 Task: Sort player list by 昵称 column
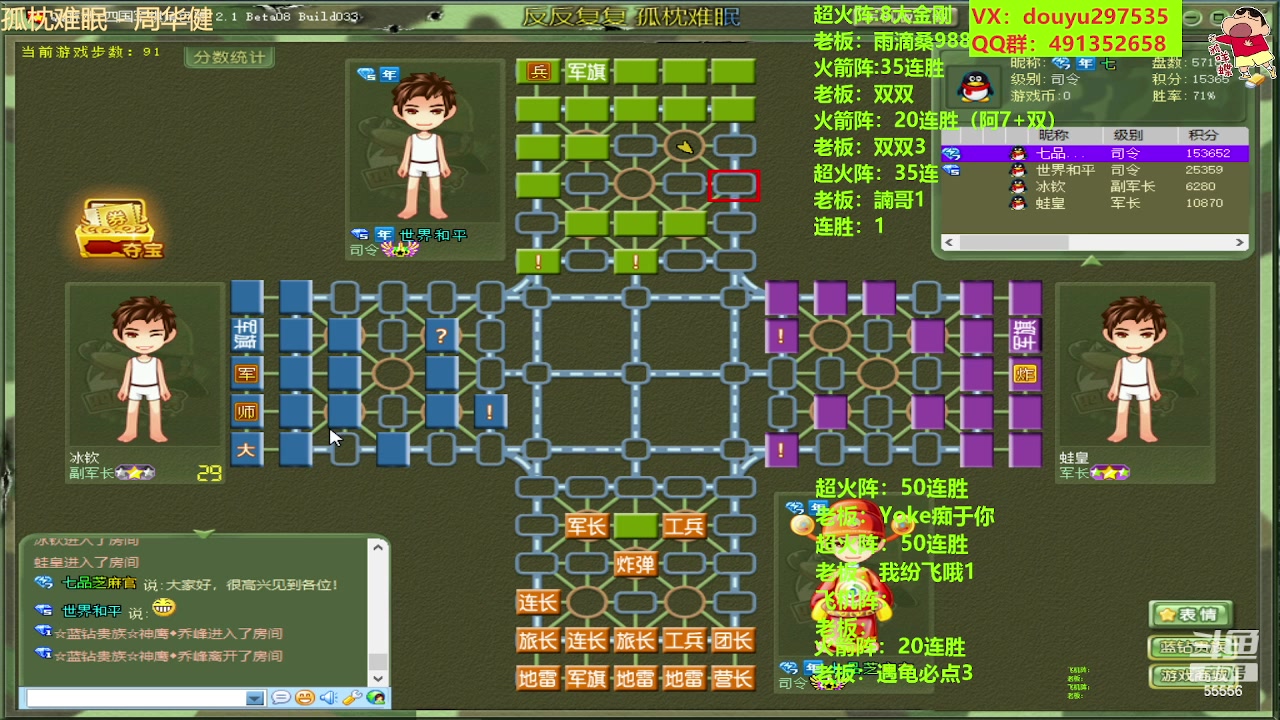click(1054, 135)
